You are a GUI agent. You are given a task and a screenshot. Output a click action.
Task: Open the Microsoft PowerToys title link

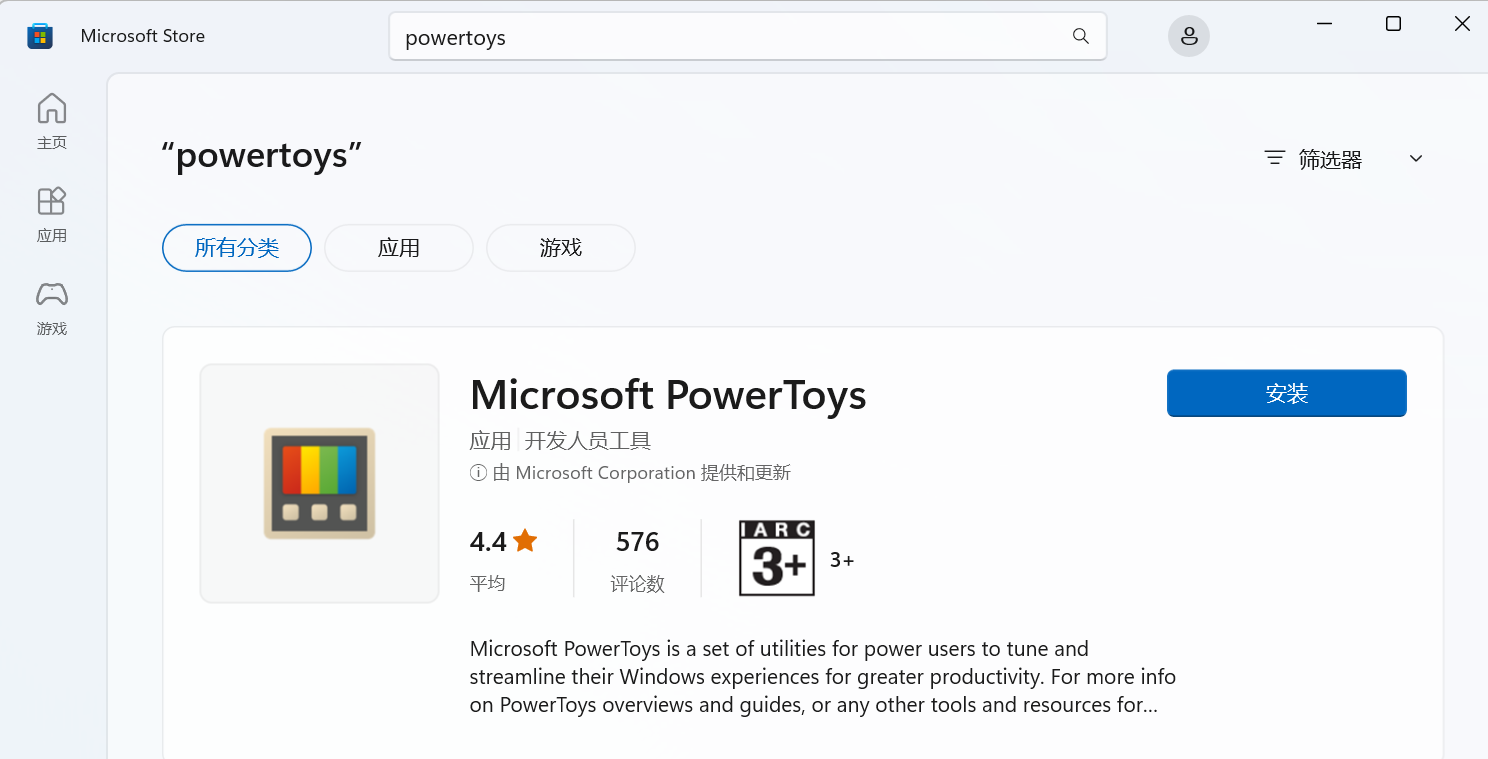coord(668,395)
